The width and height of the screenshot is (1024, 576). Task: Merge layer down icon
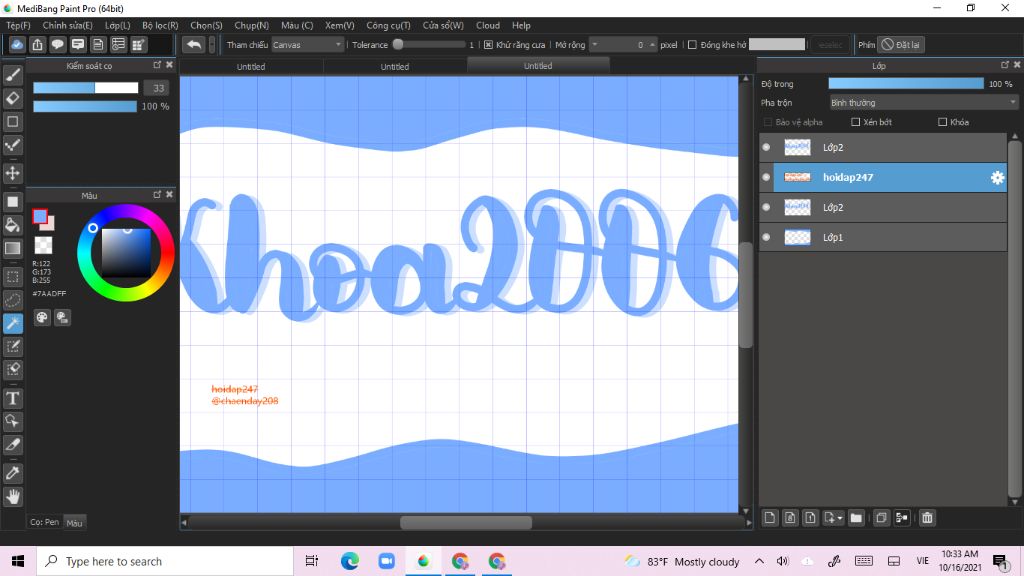[x=902, y=518]
